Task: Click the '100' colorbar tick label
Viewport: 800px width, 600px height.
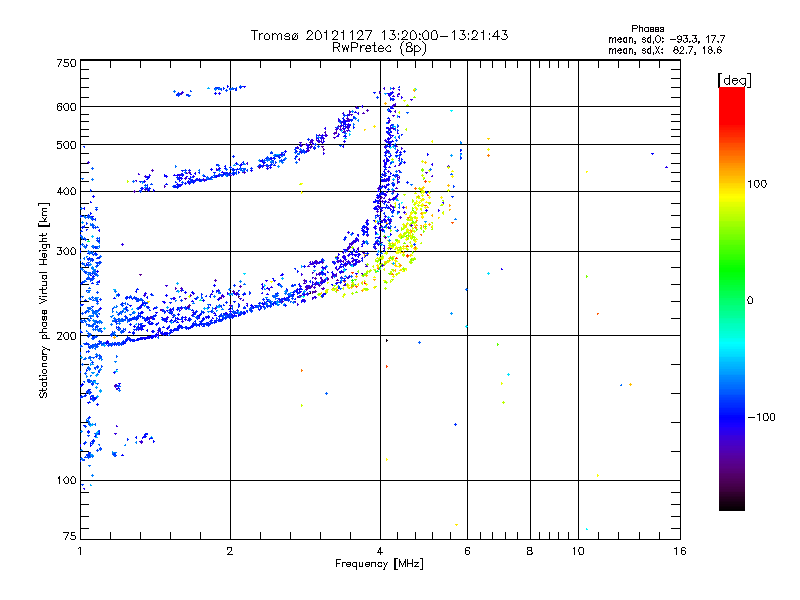Action: 757,184
